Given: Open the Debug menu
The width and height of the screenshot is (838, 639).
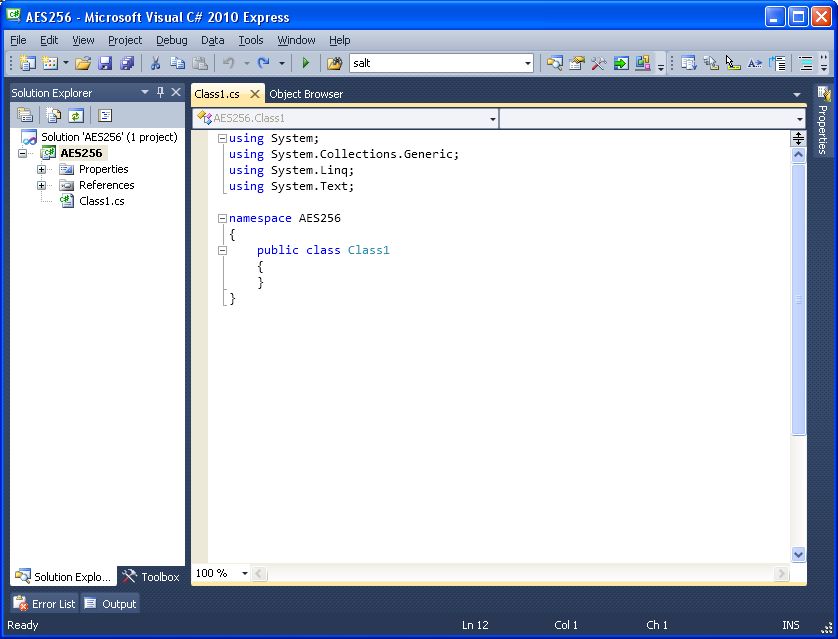Looking at the screenshot, I should pyautogui.click(x=171, y=40).
